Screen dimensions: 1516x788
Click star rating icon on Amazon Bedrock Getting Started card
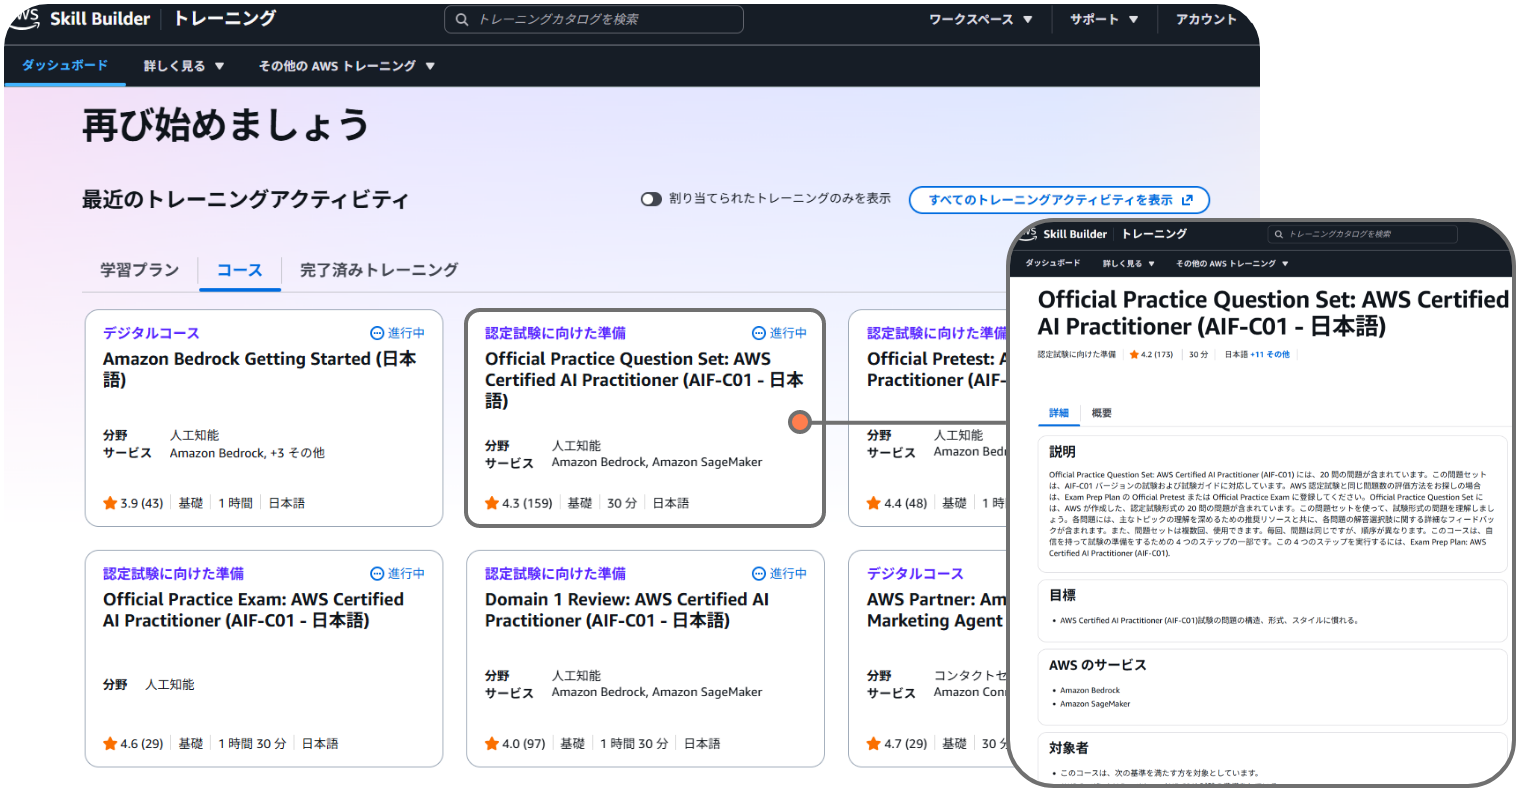110,503
